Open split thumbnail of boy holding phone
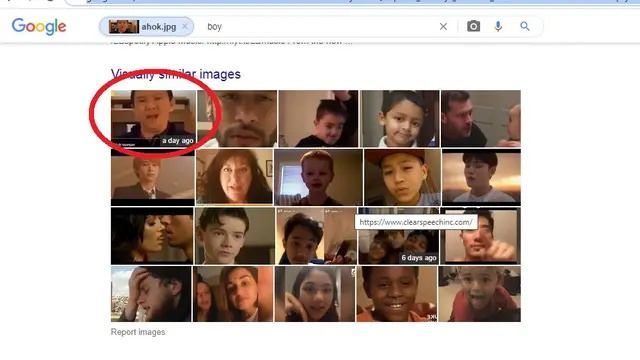This screenshot has width=640, height=360. (316, 236)
